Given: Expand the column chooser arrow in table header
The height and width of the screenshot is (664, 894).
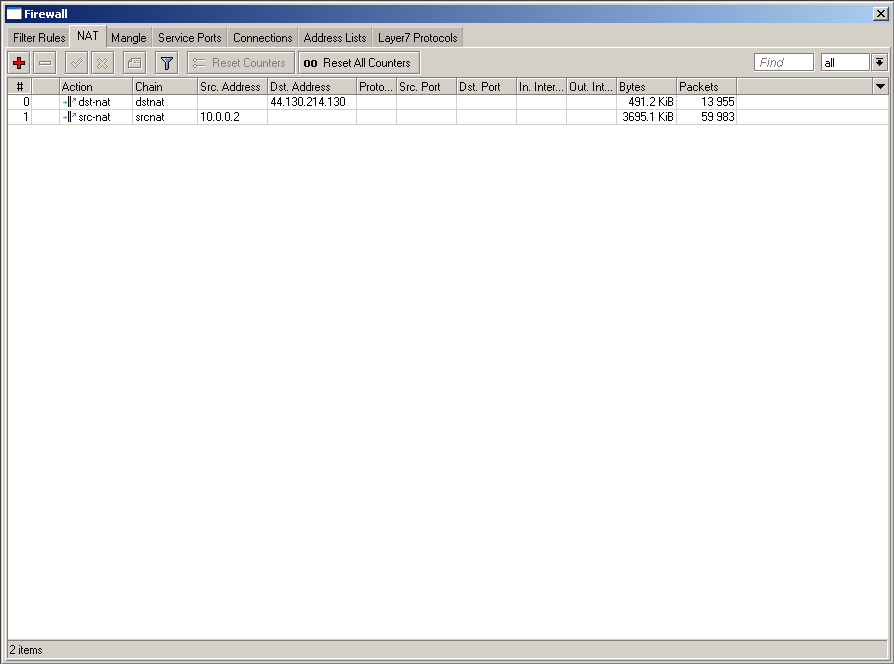Looking at the screenshot, I should click(880, 87).
